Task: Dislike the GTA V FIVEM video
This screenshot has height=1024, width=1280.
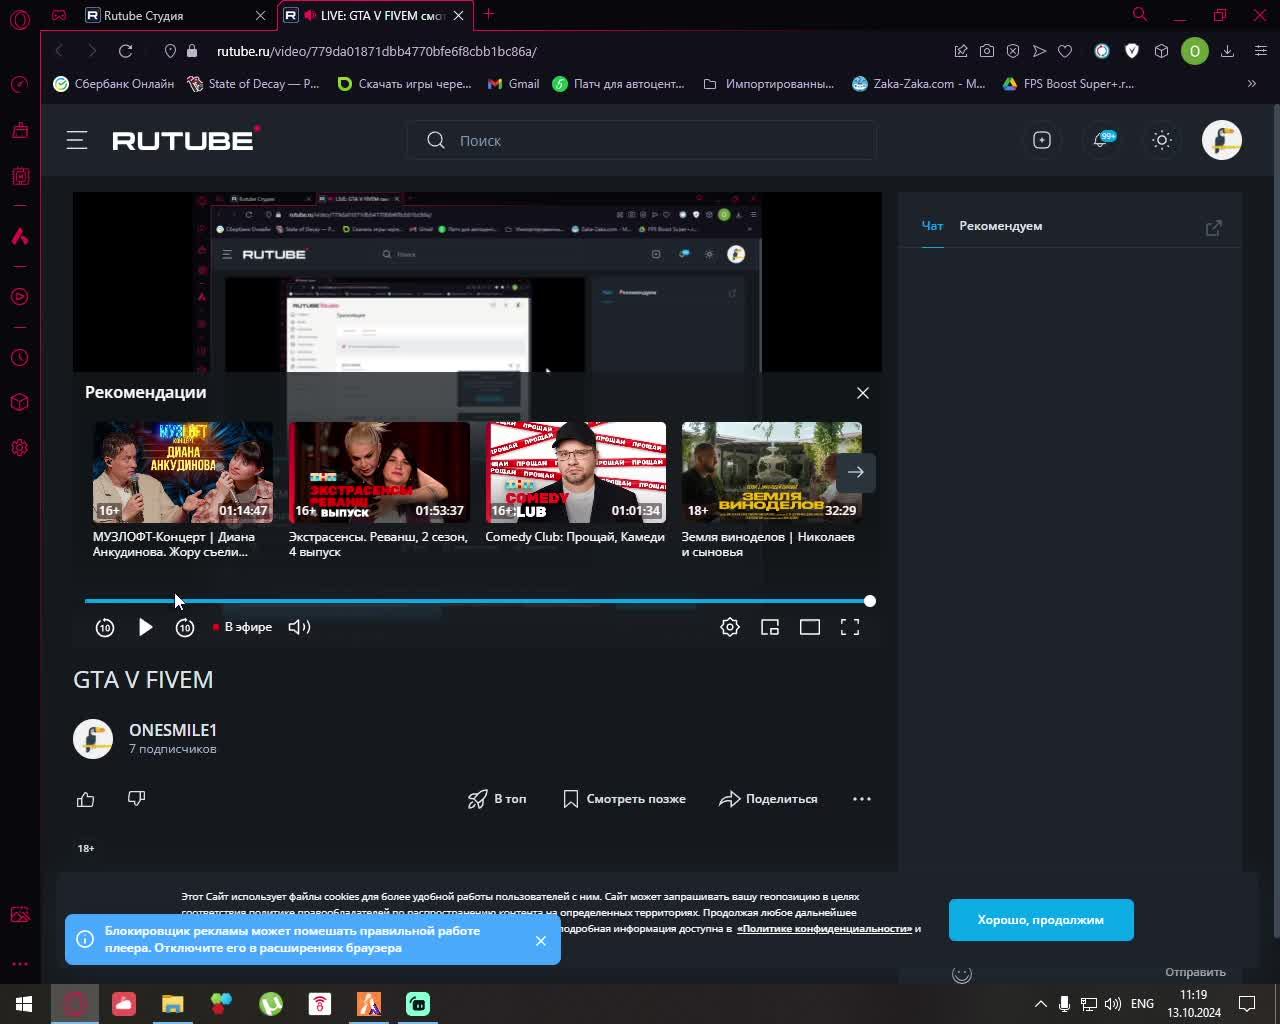Action: click(x=136, y=799)
